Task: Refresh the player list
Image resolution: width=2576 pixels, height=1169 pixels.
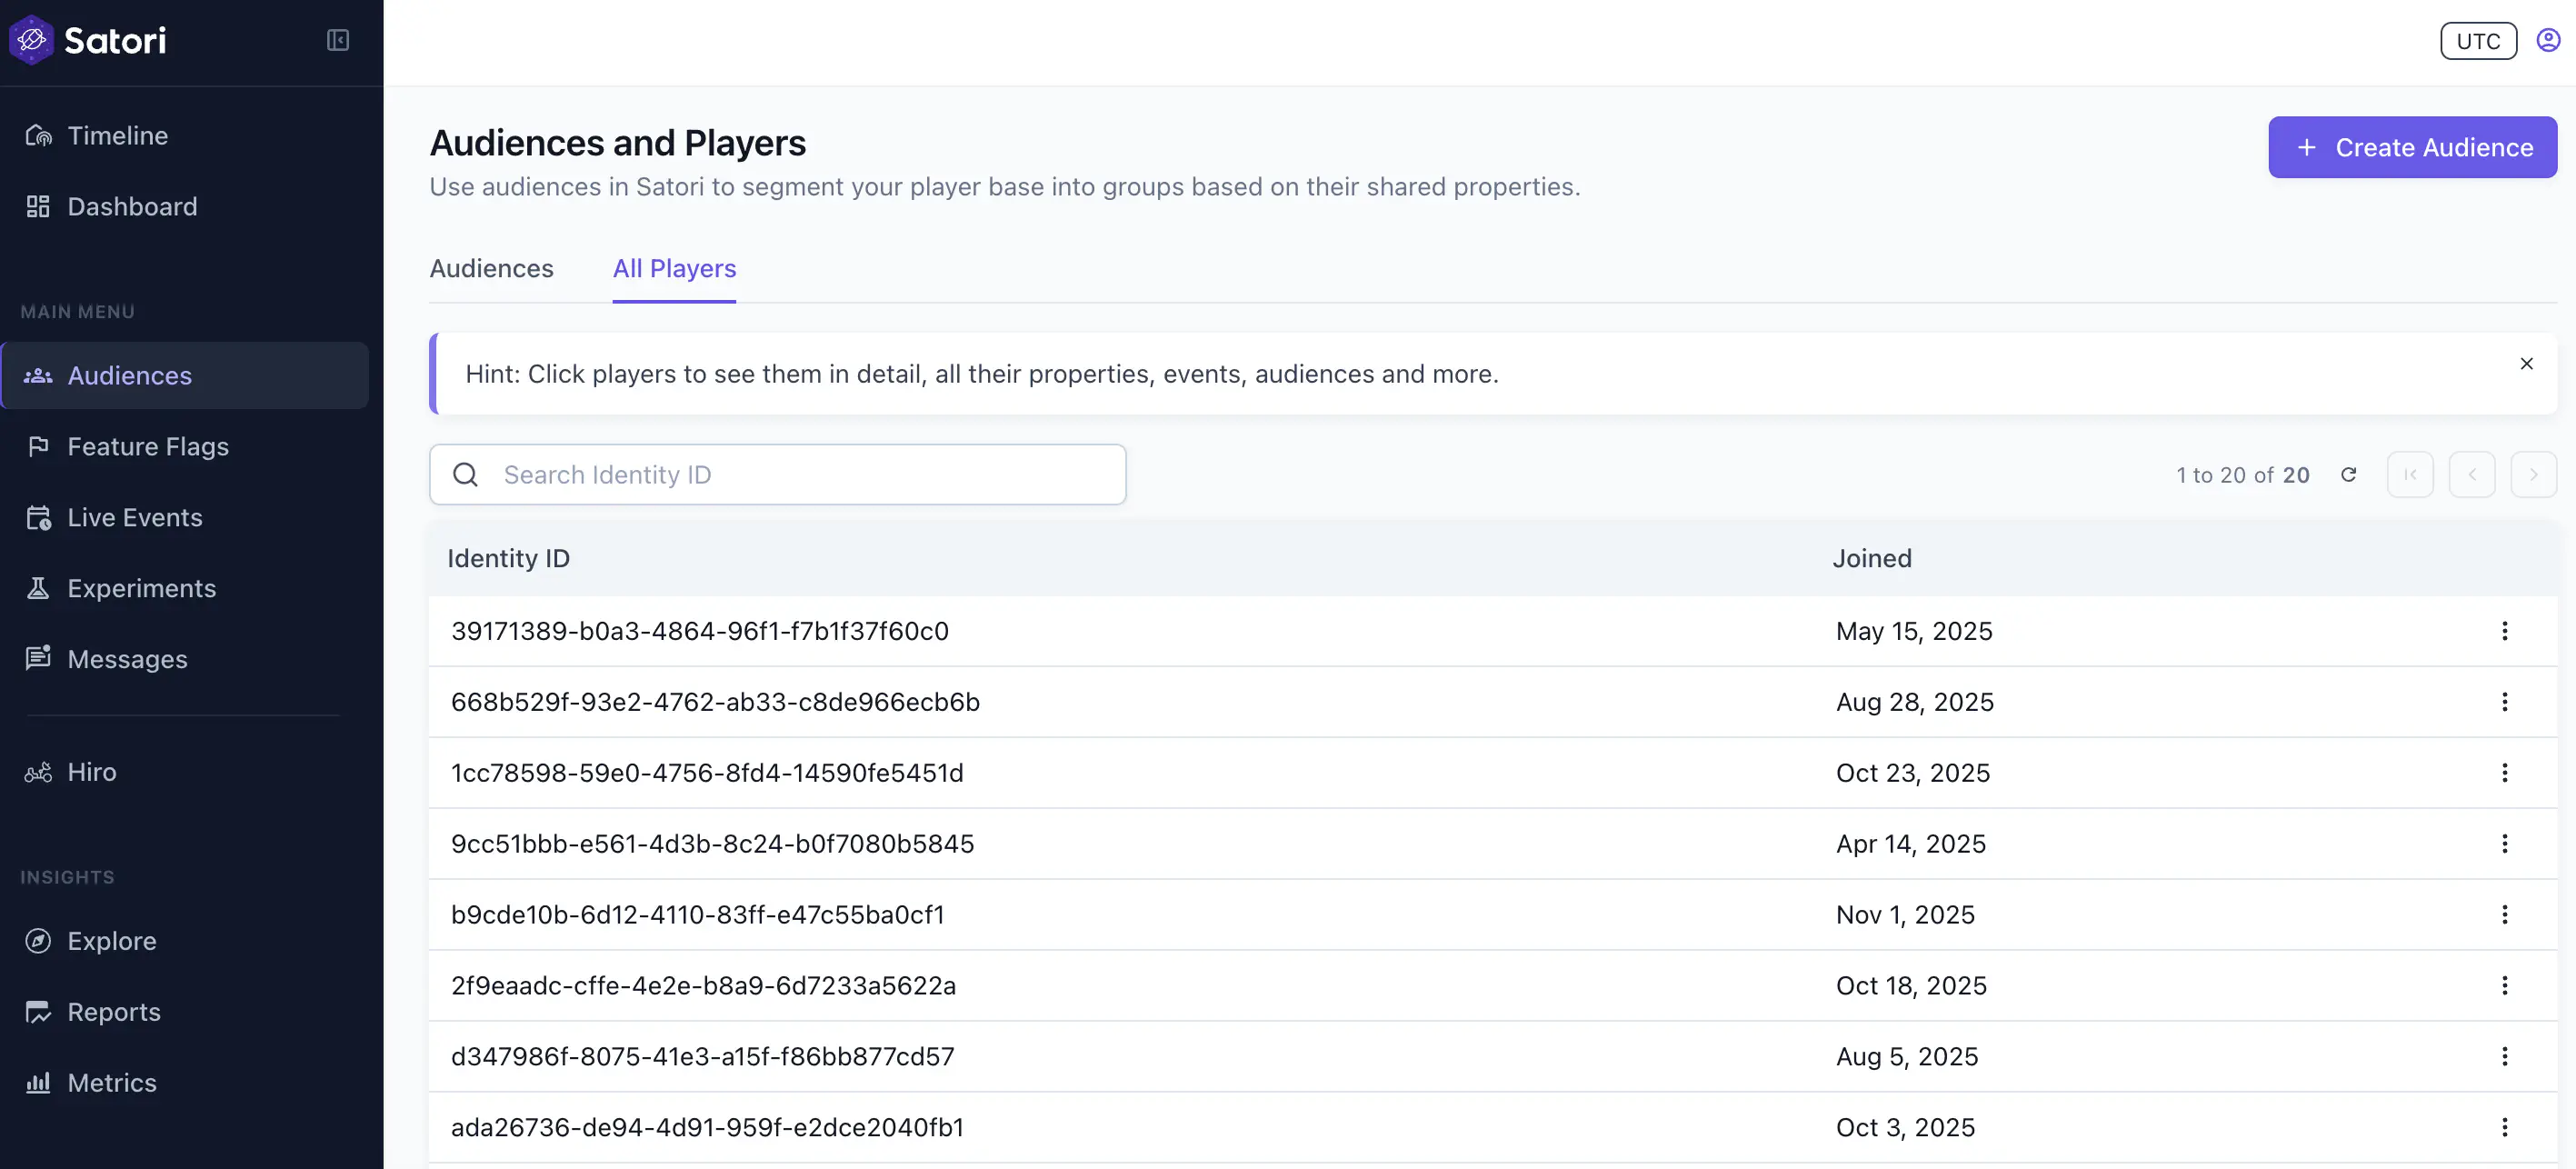Action: point(2350,474)
